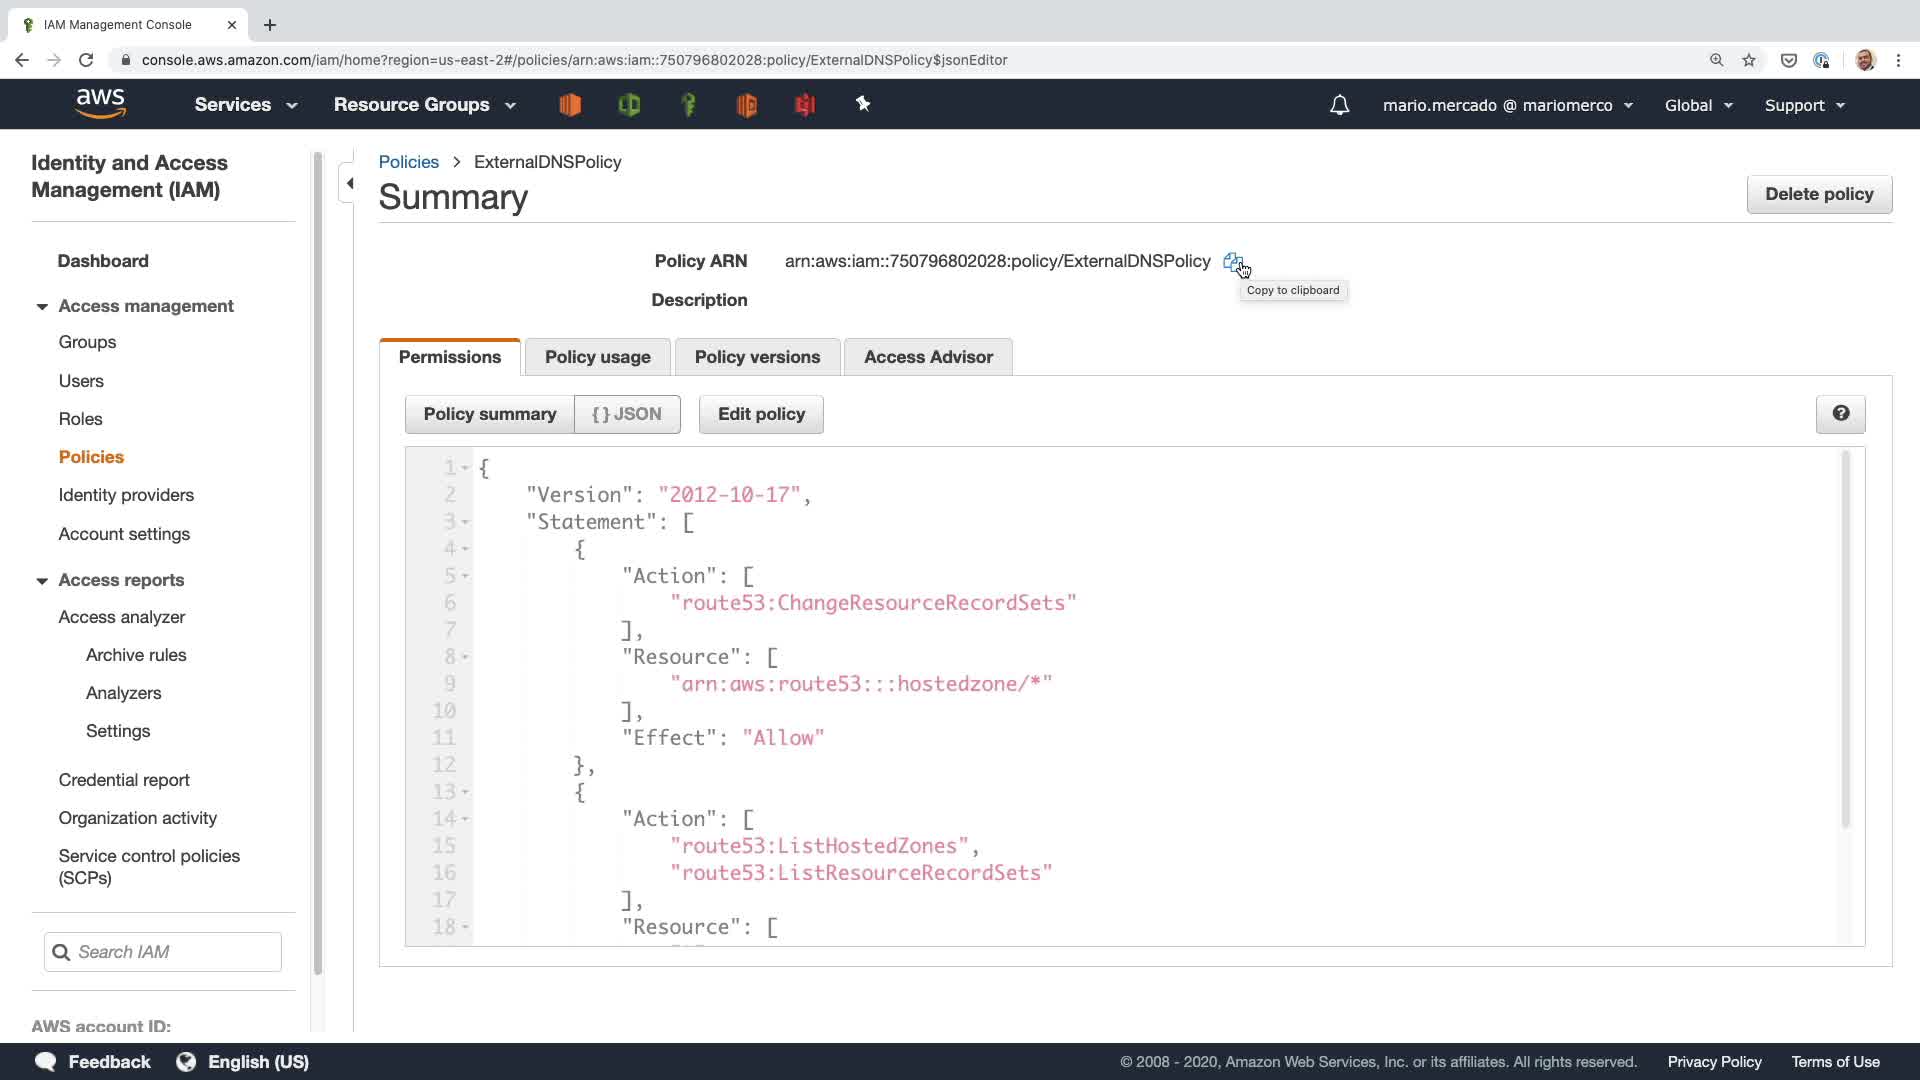Open the notifications bell in AWS header

click(1339, 105)
